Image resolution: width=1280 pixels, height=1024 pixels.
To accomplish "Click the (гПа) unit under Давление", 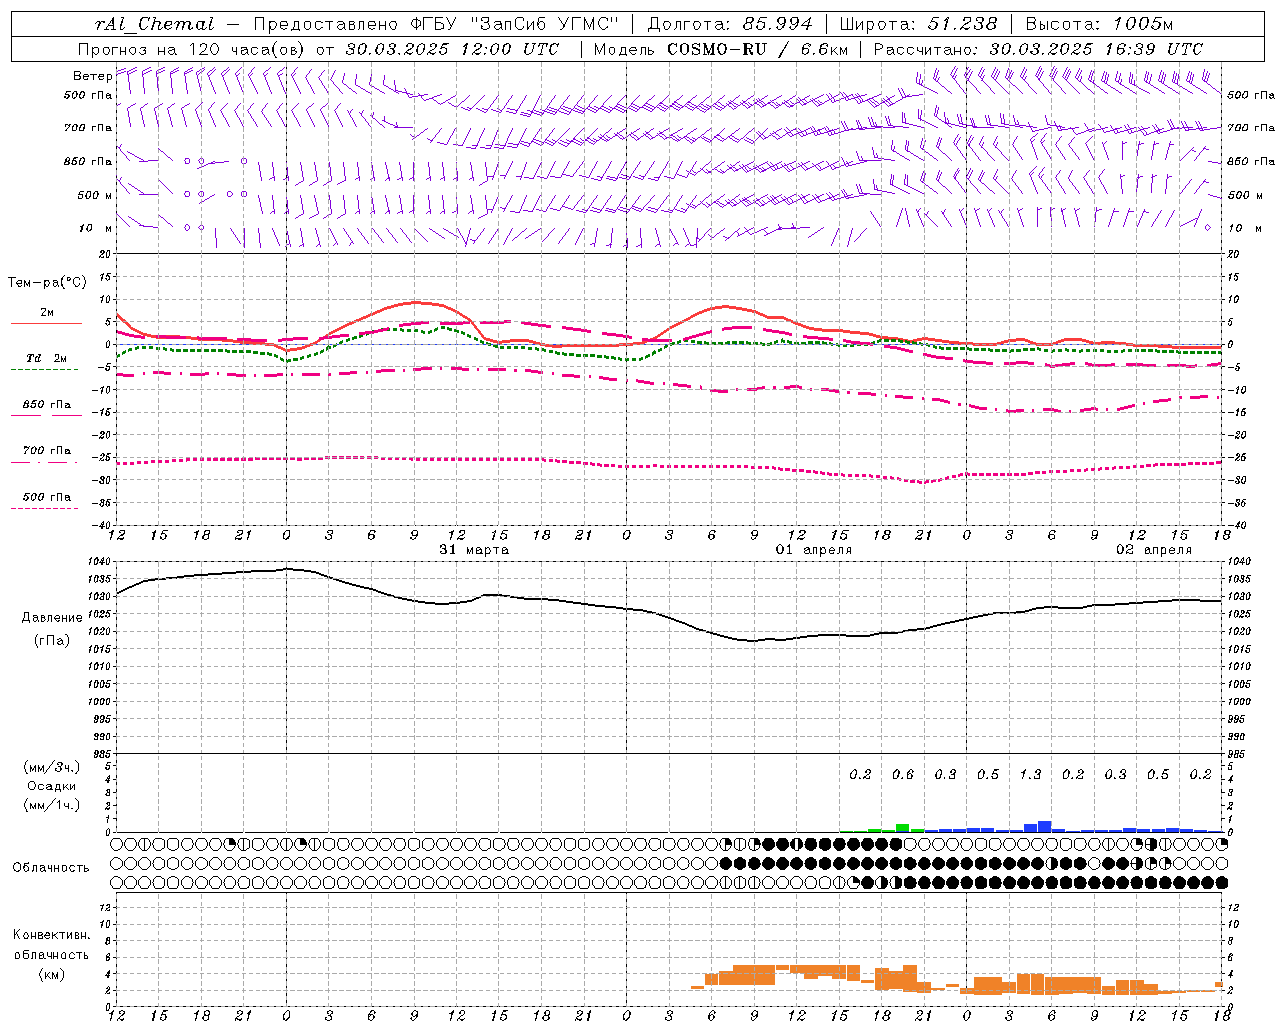I will pyautogui.click(x=52, y=641).
